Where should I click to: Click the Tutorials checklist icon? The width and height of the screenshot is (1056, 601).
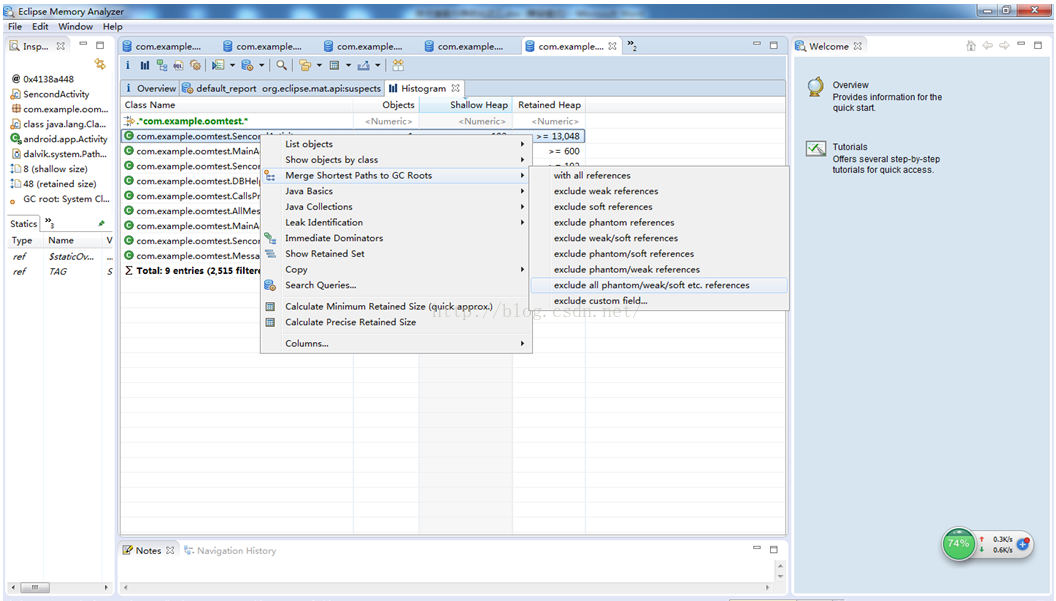click(x=816, y=149)
